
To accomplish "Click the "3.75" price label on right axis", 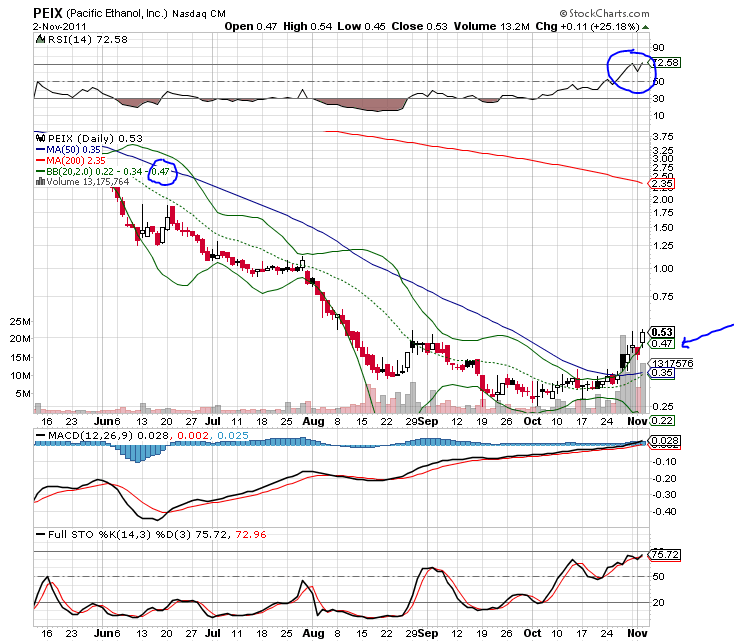I will (663, 137).
